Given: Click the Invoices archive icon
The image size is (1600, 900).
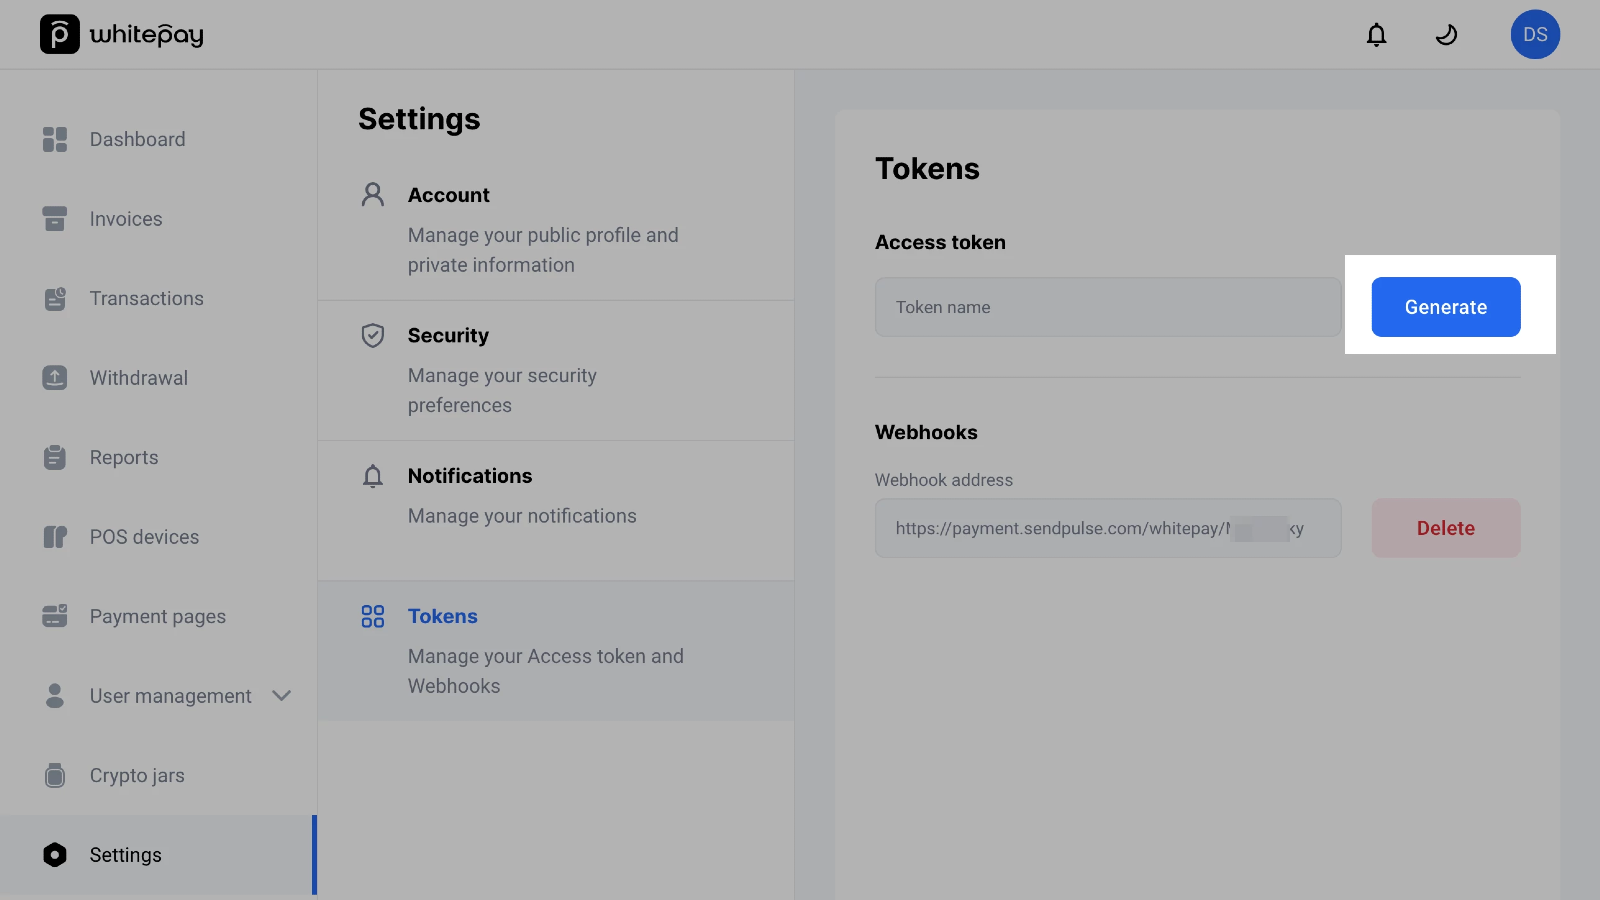Looking at the screenshot, I should coord(55,219).
